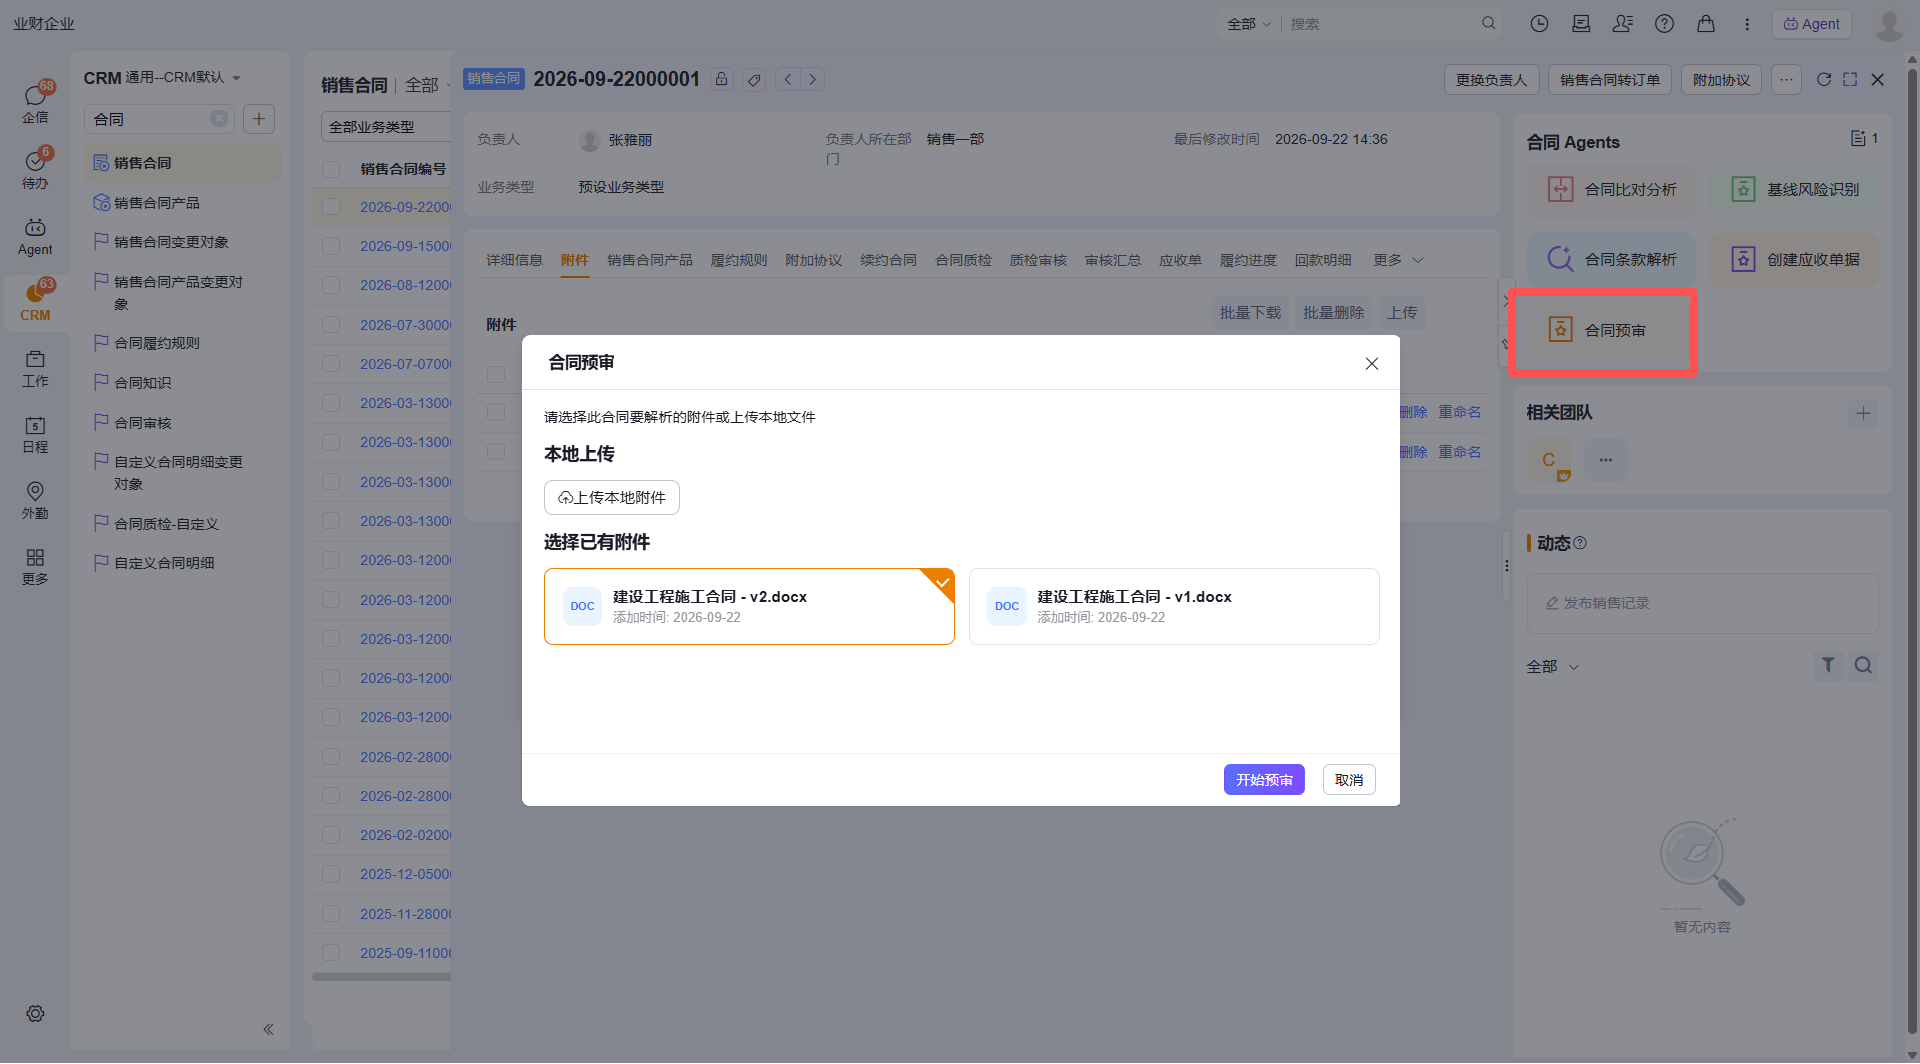Switch to the 履约规则 tab
Screen dimensions: 1920x1064
(739, 260)
